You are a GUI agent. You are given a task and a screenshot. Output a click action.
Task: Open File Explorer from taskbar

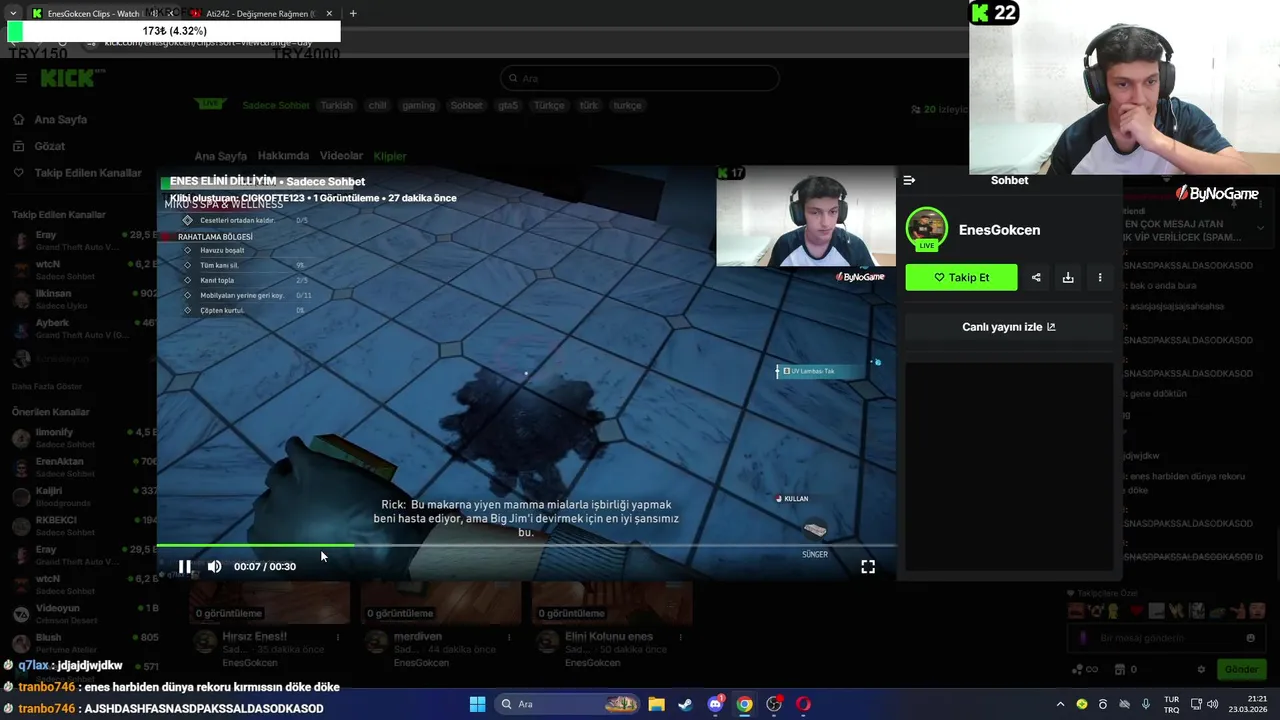click(x=656, y=704)
